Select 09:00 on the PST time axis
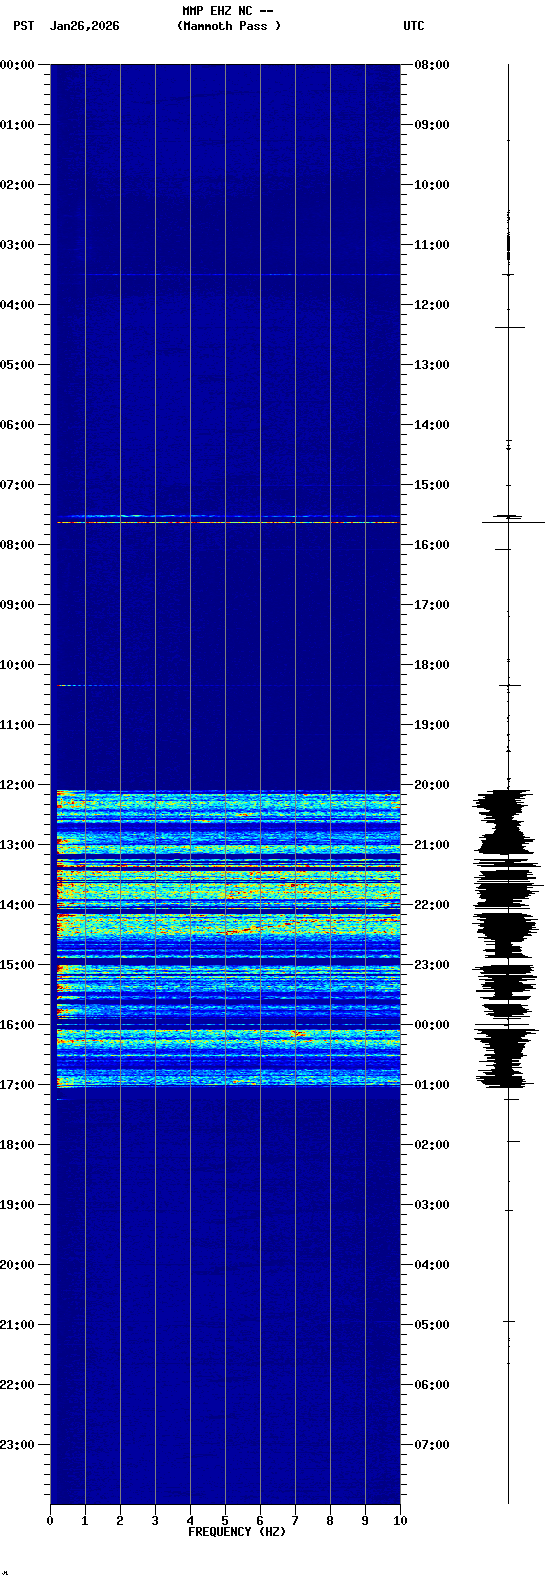This screenshot has height=1584, width=552. pos(17,605)
